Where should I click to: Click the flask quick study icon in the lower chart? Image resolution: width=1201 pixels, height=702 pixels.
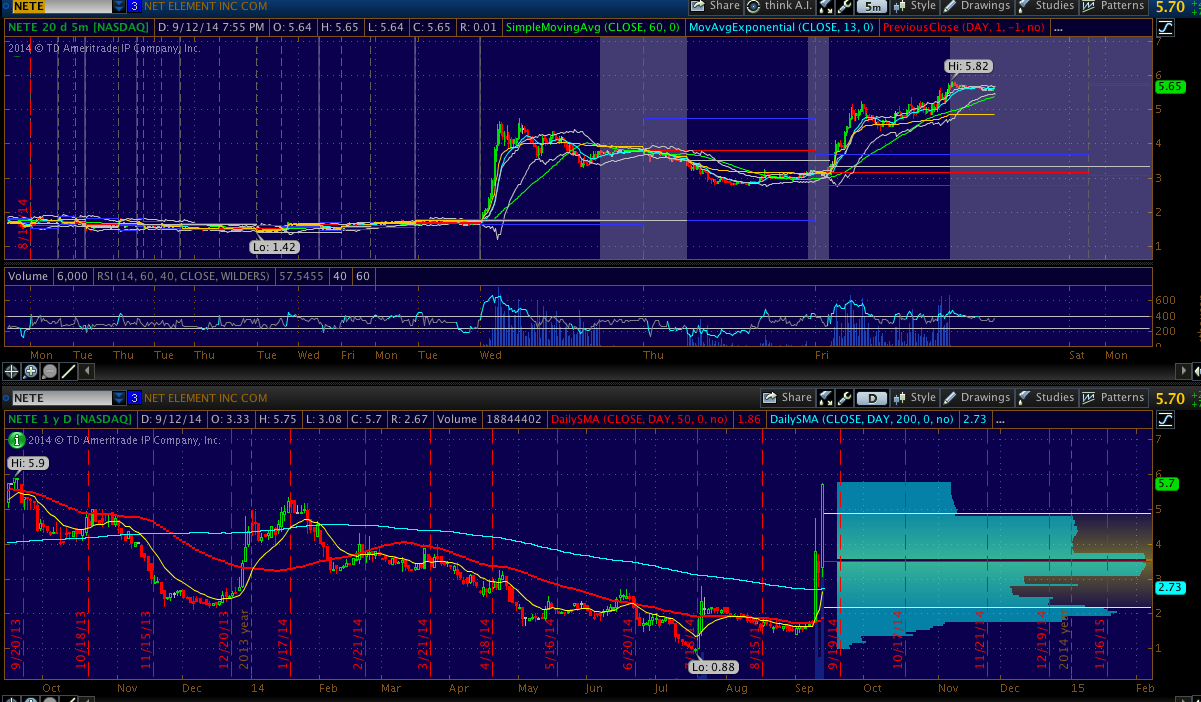826,397
